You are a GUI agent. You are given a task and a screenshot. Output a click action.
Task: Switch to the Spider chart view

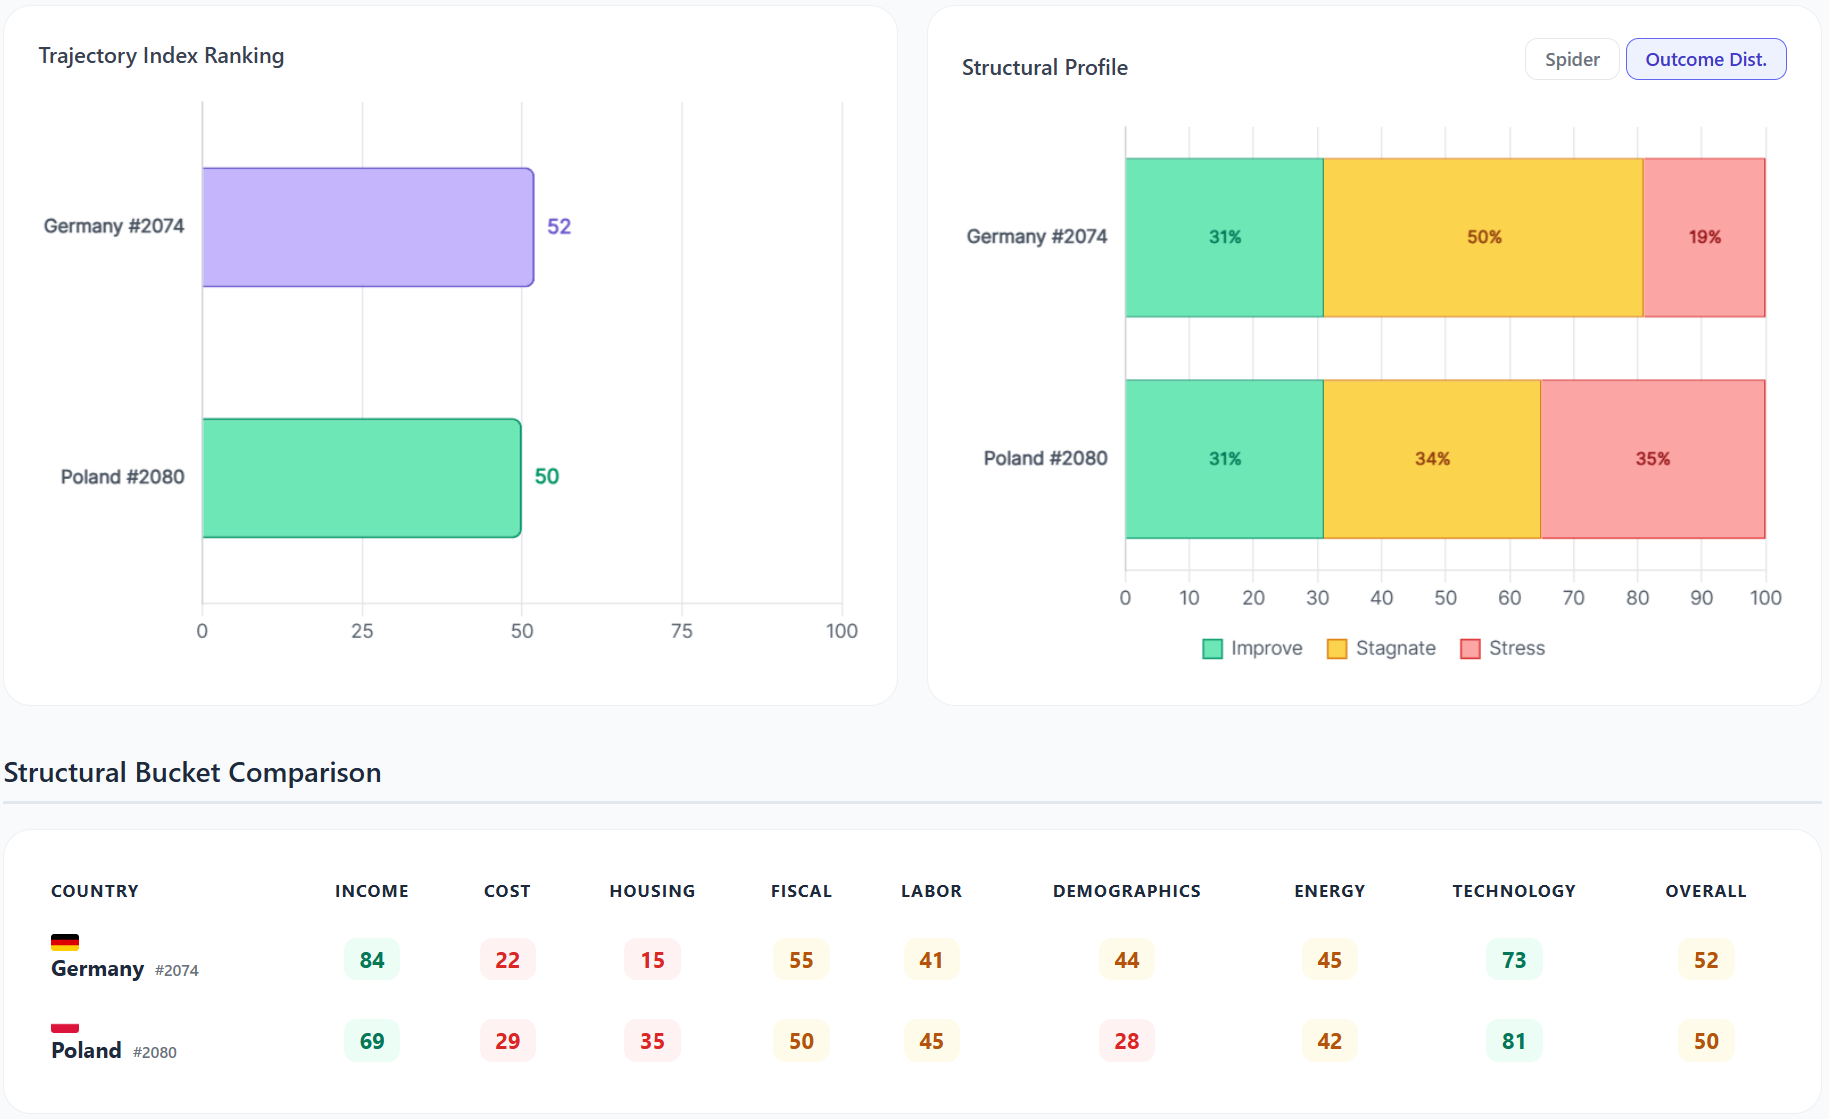coord(1571,59)
